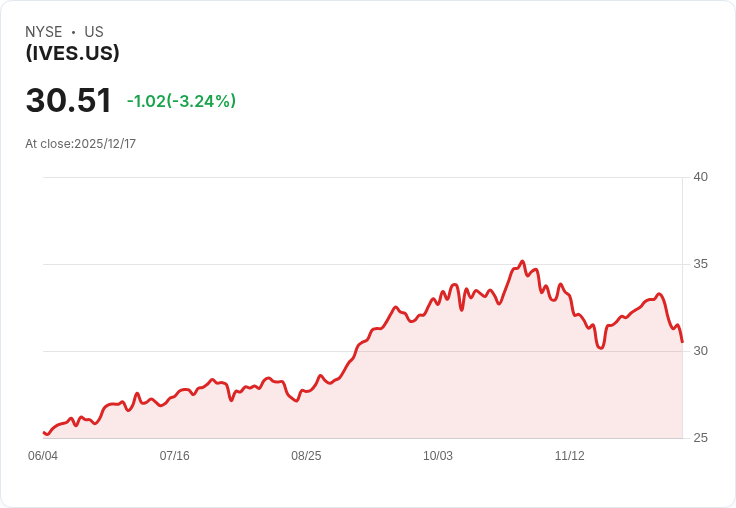Click the 25 price axis label

coord(700,438)
